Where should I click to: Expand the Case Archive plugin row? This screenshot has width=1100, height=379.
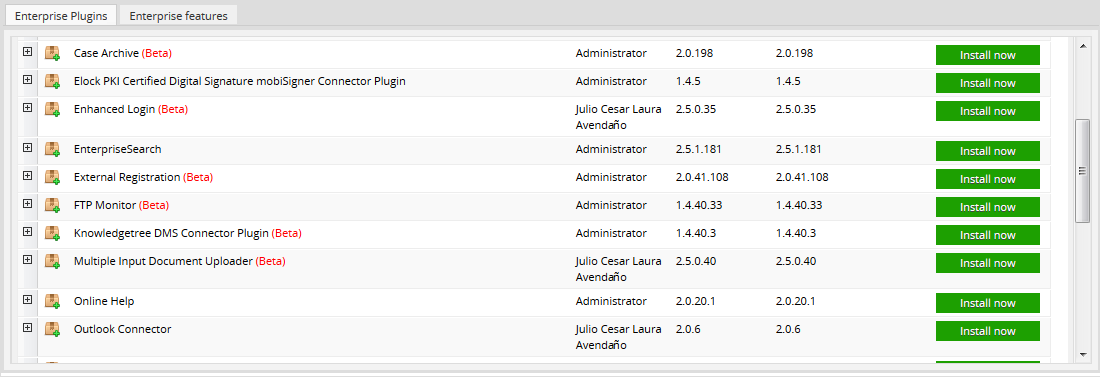coord(27,51)
